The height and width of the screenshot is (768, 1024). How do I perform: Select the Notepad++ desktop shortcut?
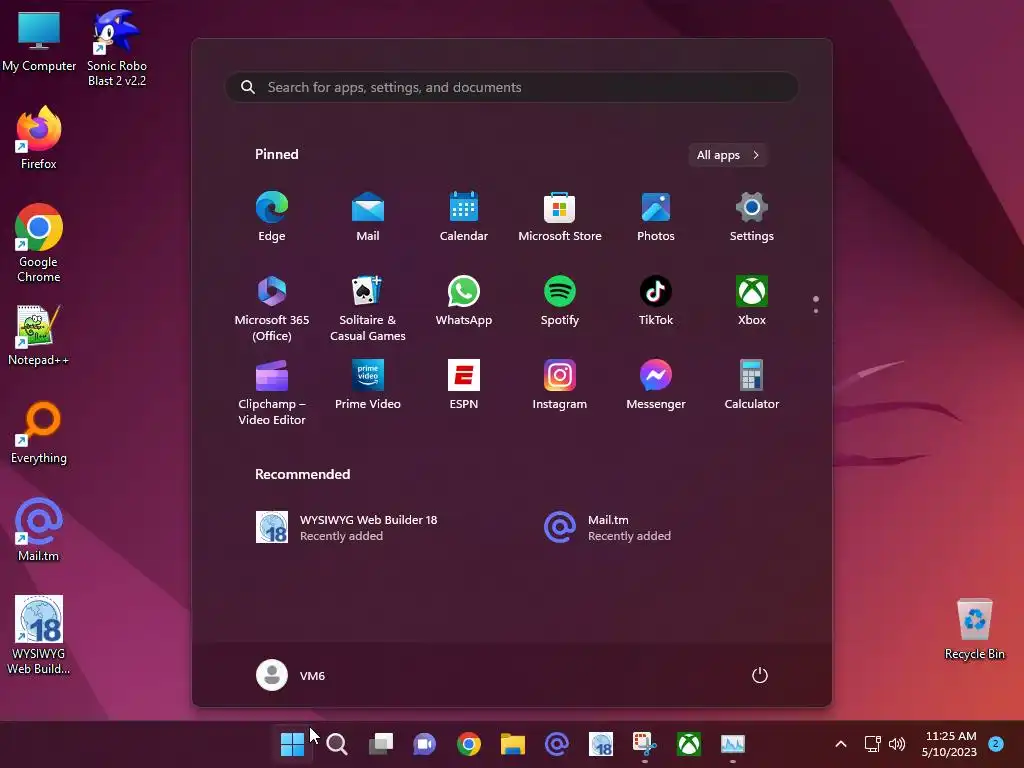(39, 335)
